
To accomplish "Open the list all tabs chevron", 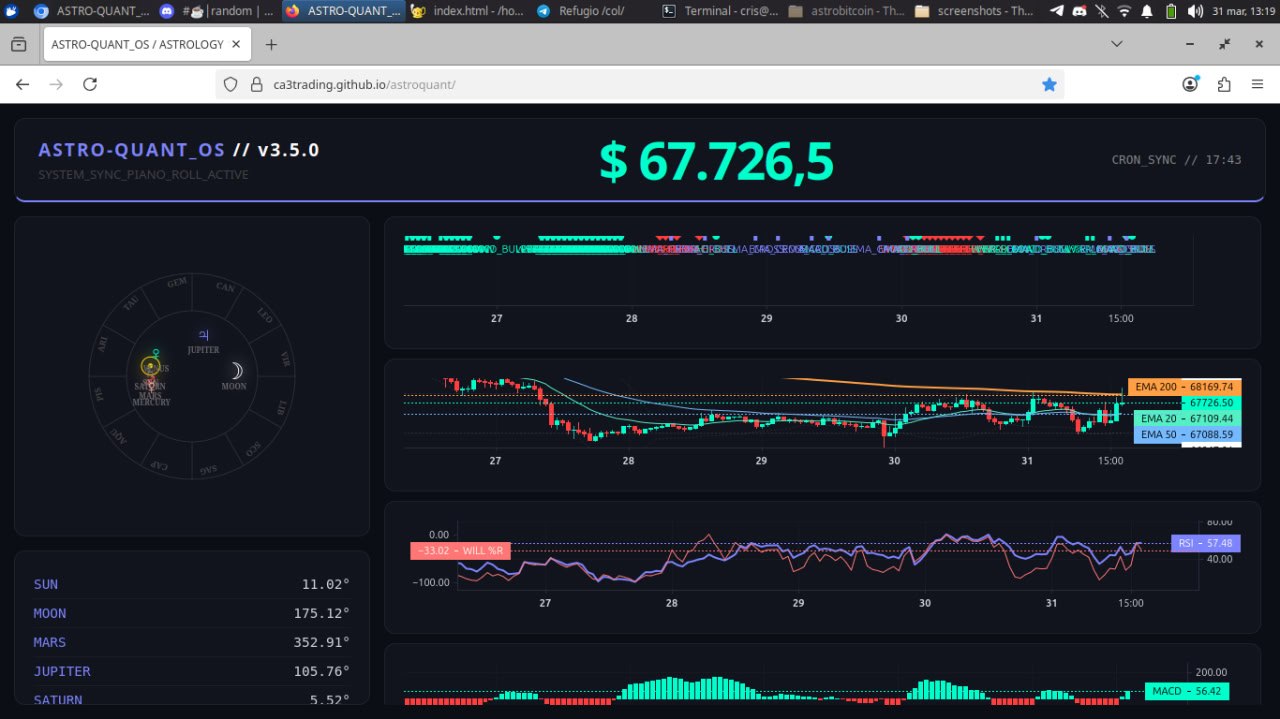I will tap(1117, 44).
